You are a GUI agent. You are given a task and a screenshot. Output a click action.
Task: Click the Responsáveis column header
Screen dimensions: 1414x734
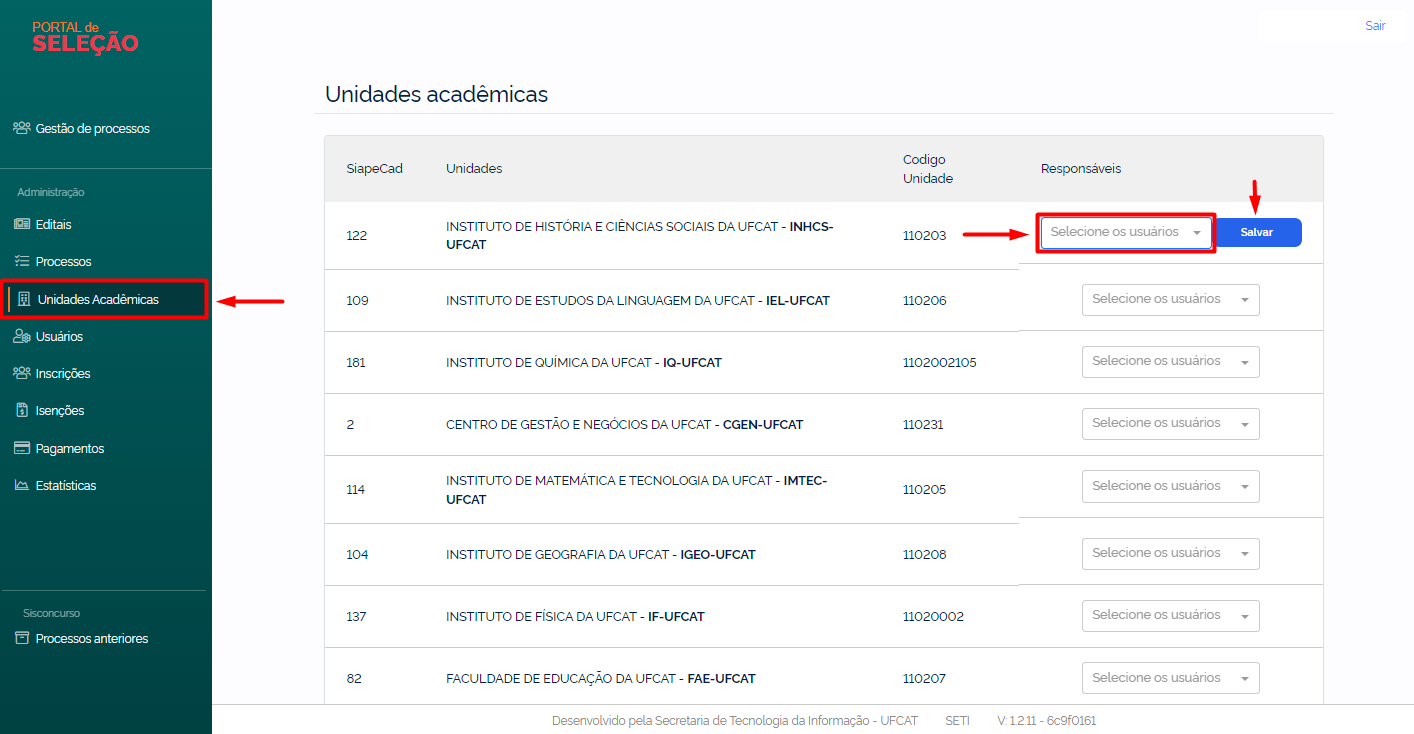pyautogui.click(x=1081, y=169)
